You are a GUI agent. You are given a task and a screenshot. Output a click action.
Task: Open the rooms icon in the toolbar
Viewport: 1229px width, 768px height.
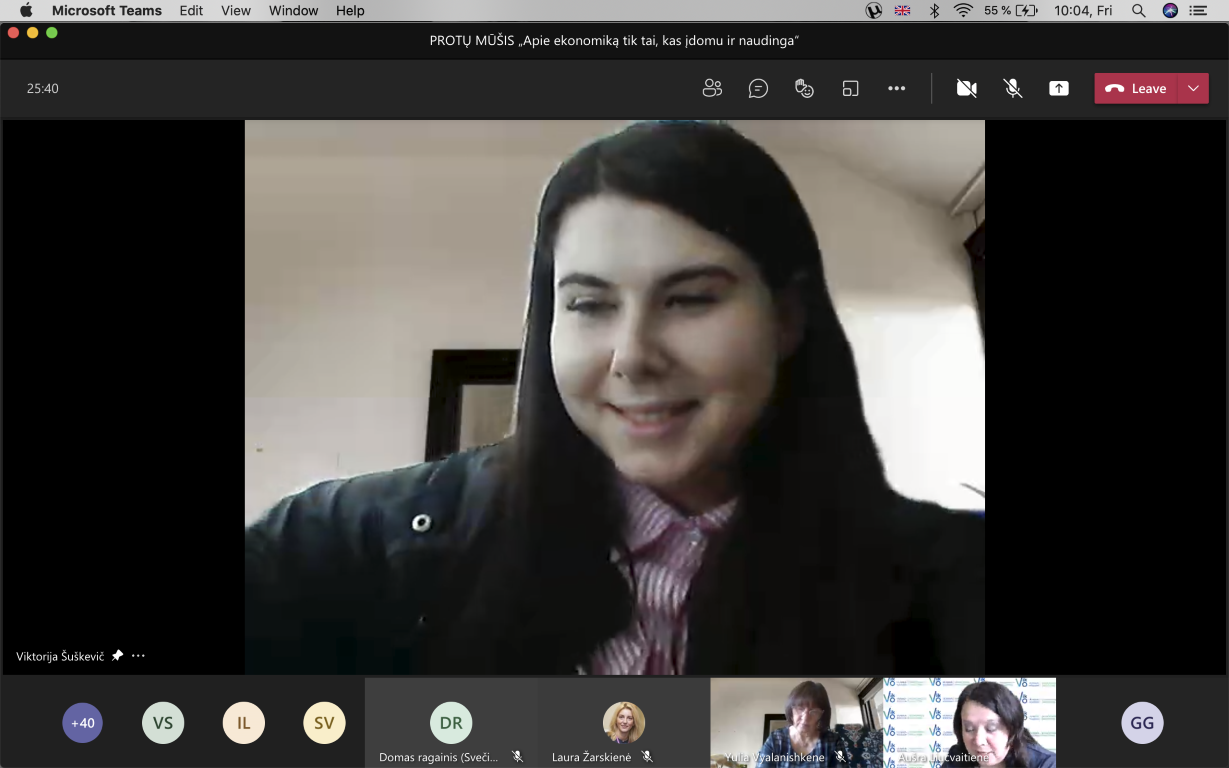click(850, 88)
